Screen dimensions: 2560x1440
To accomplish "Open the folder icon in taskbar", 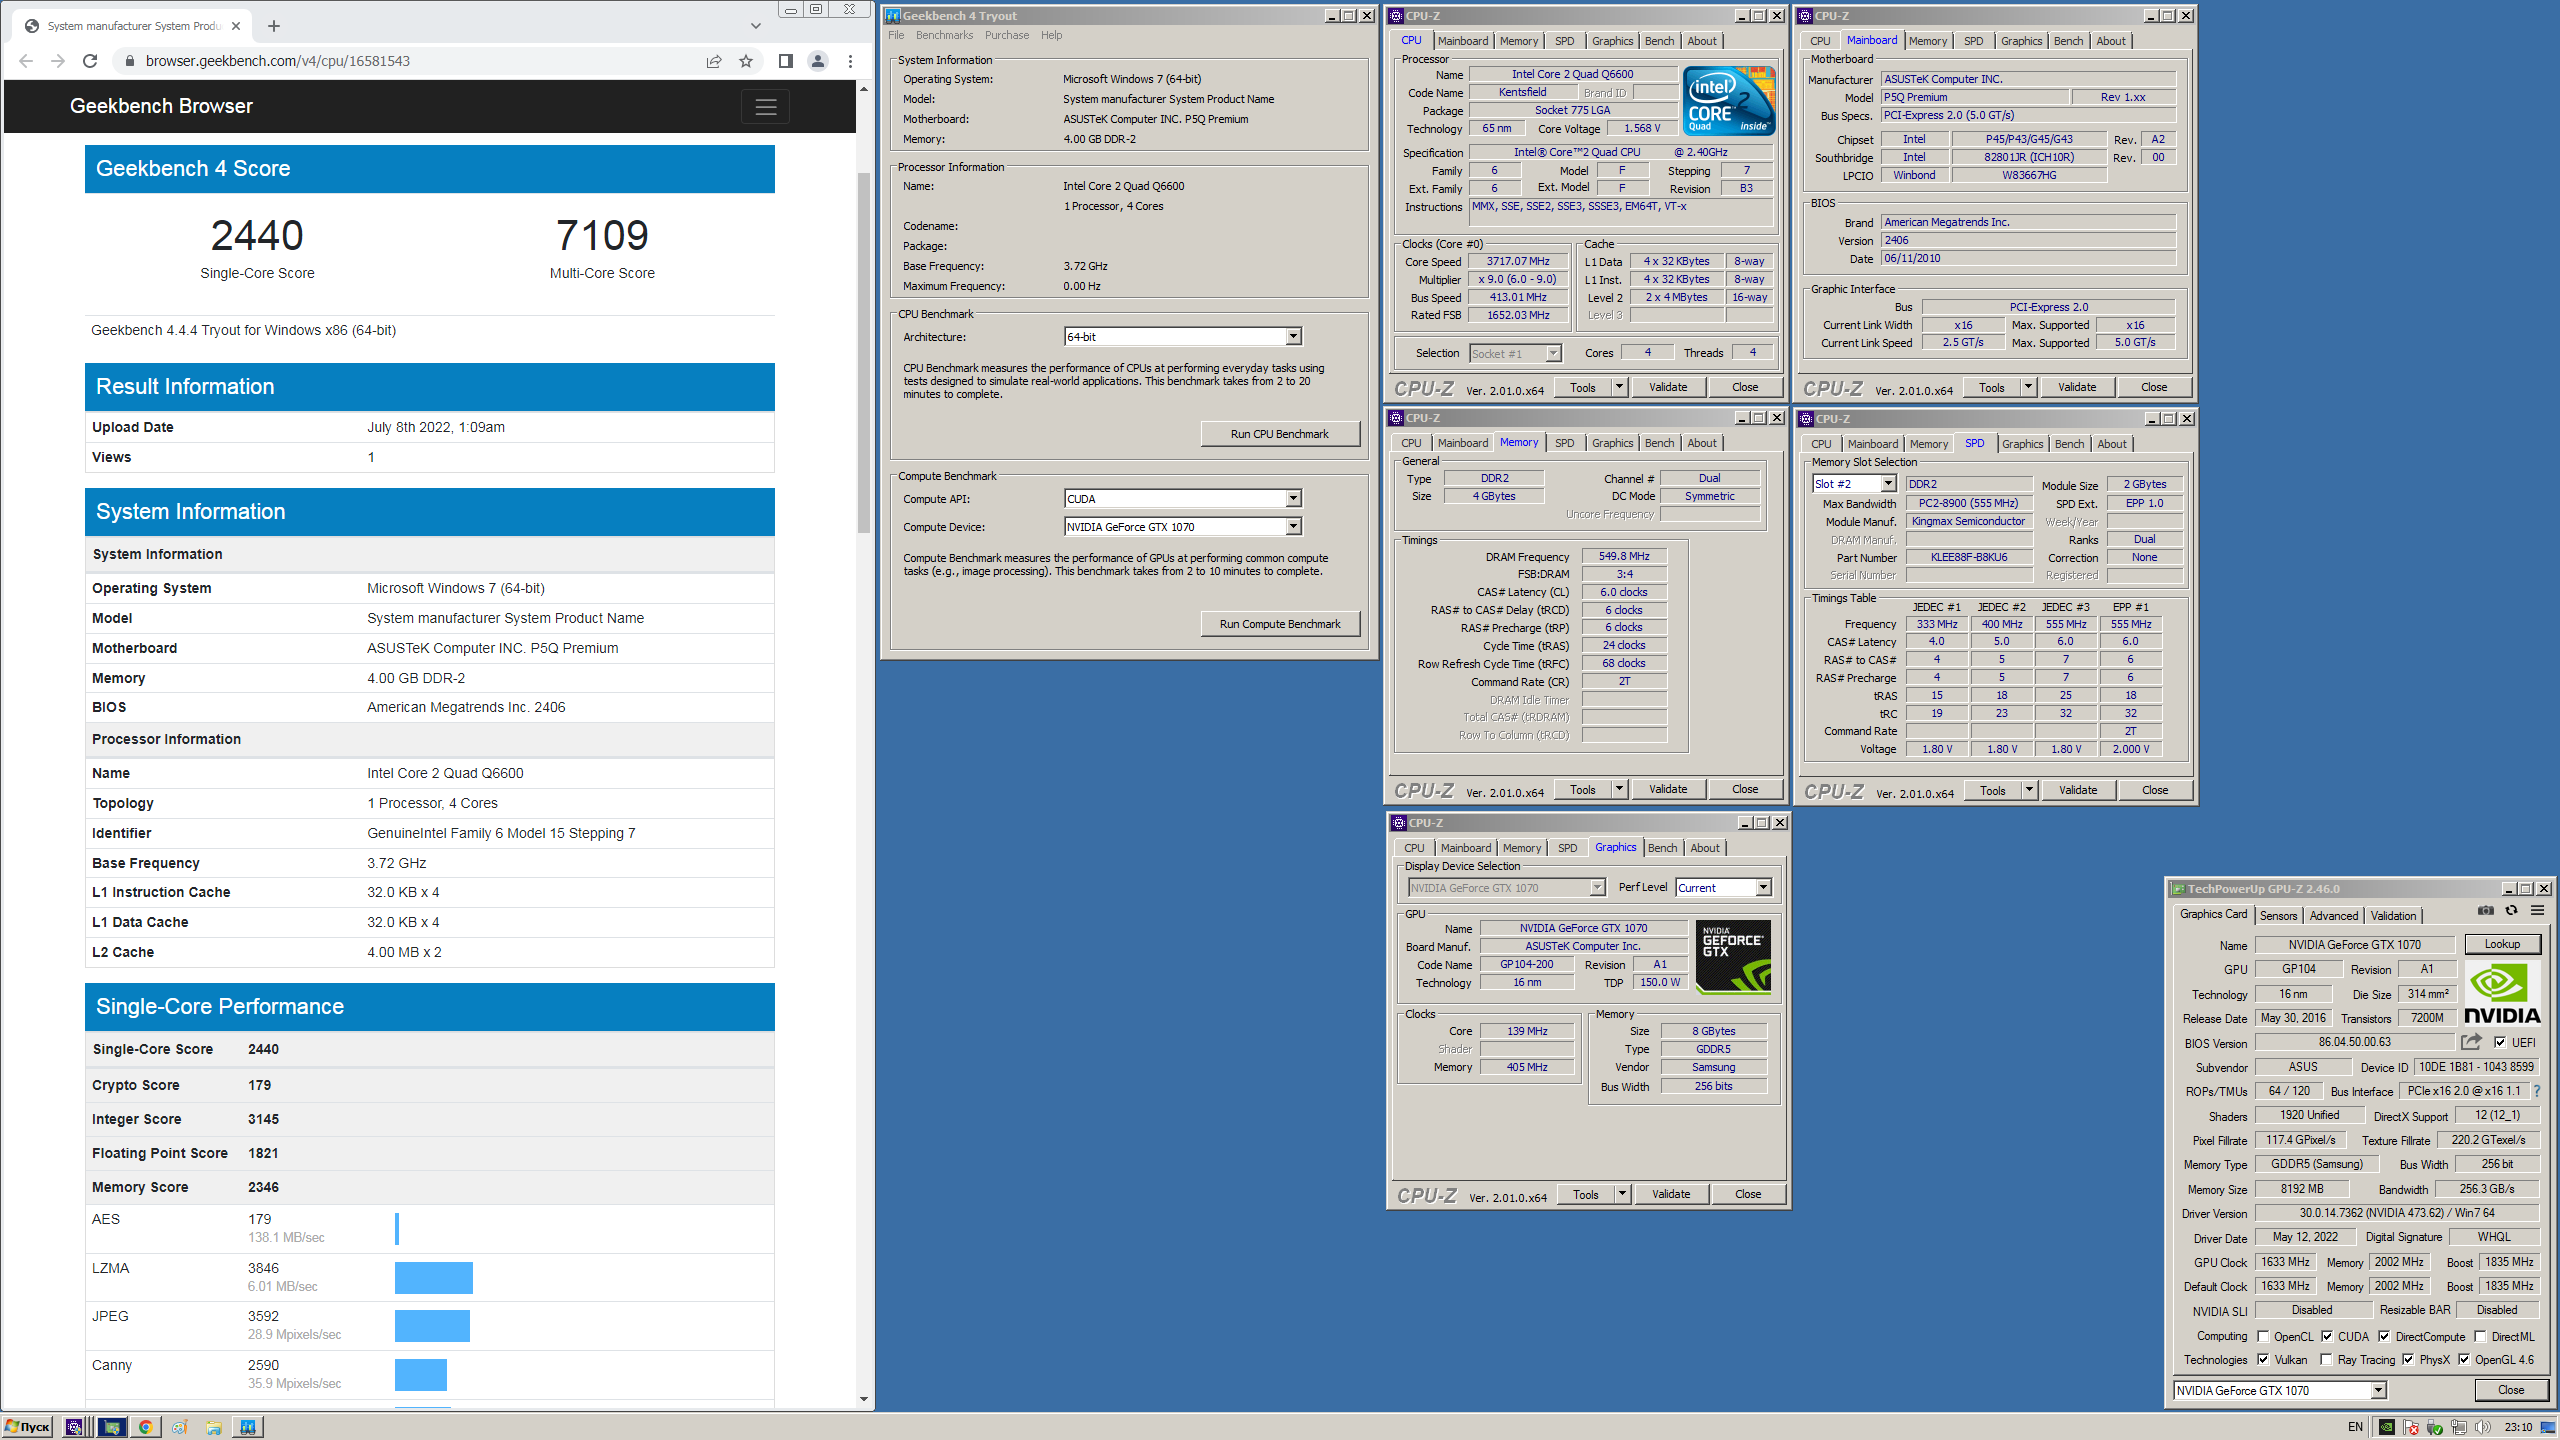I will (x=213, y=1427).
